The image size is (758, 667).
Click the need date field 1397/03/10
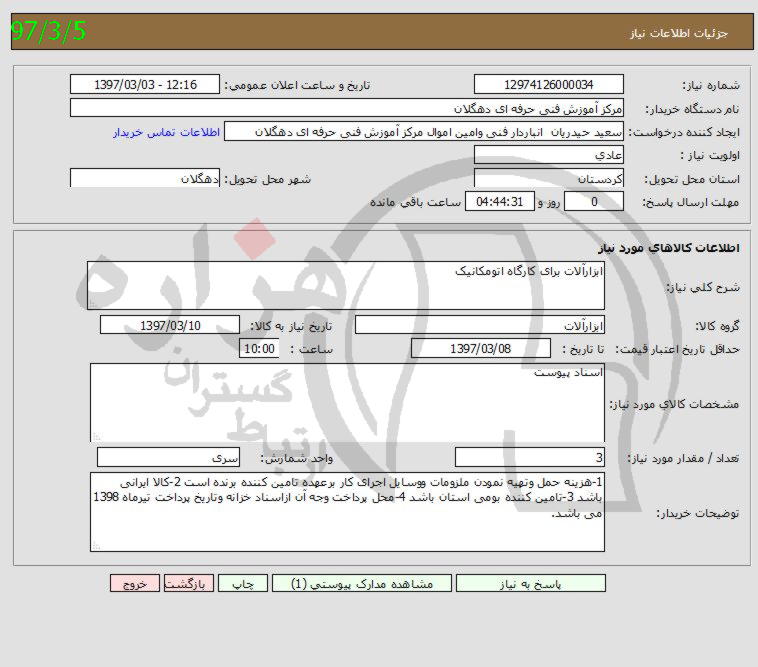(x=170, y=325)
